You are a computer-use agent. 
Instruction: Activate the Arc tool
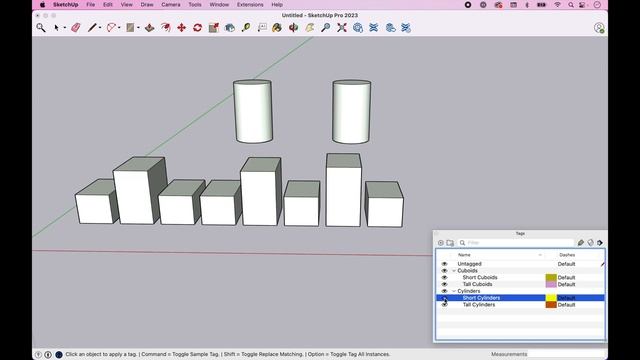tap(111, 27)
